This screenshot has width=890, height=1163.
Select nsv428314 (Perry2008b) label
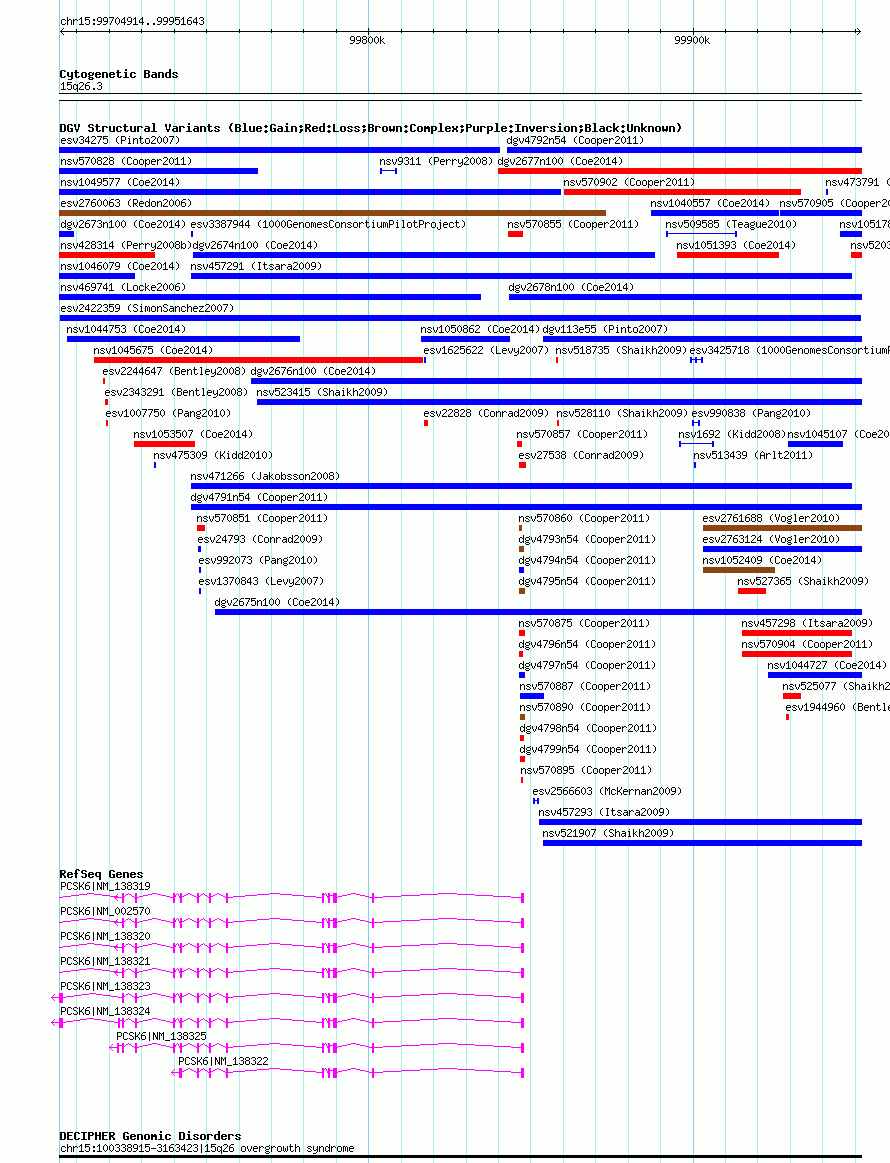pyautogui.click(x=125, y=245)
